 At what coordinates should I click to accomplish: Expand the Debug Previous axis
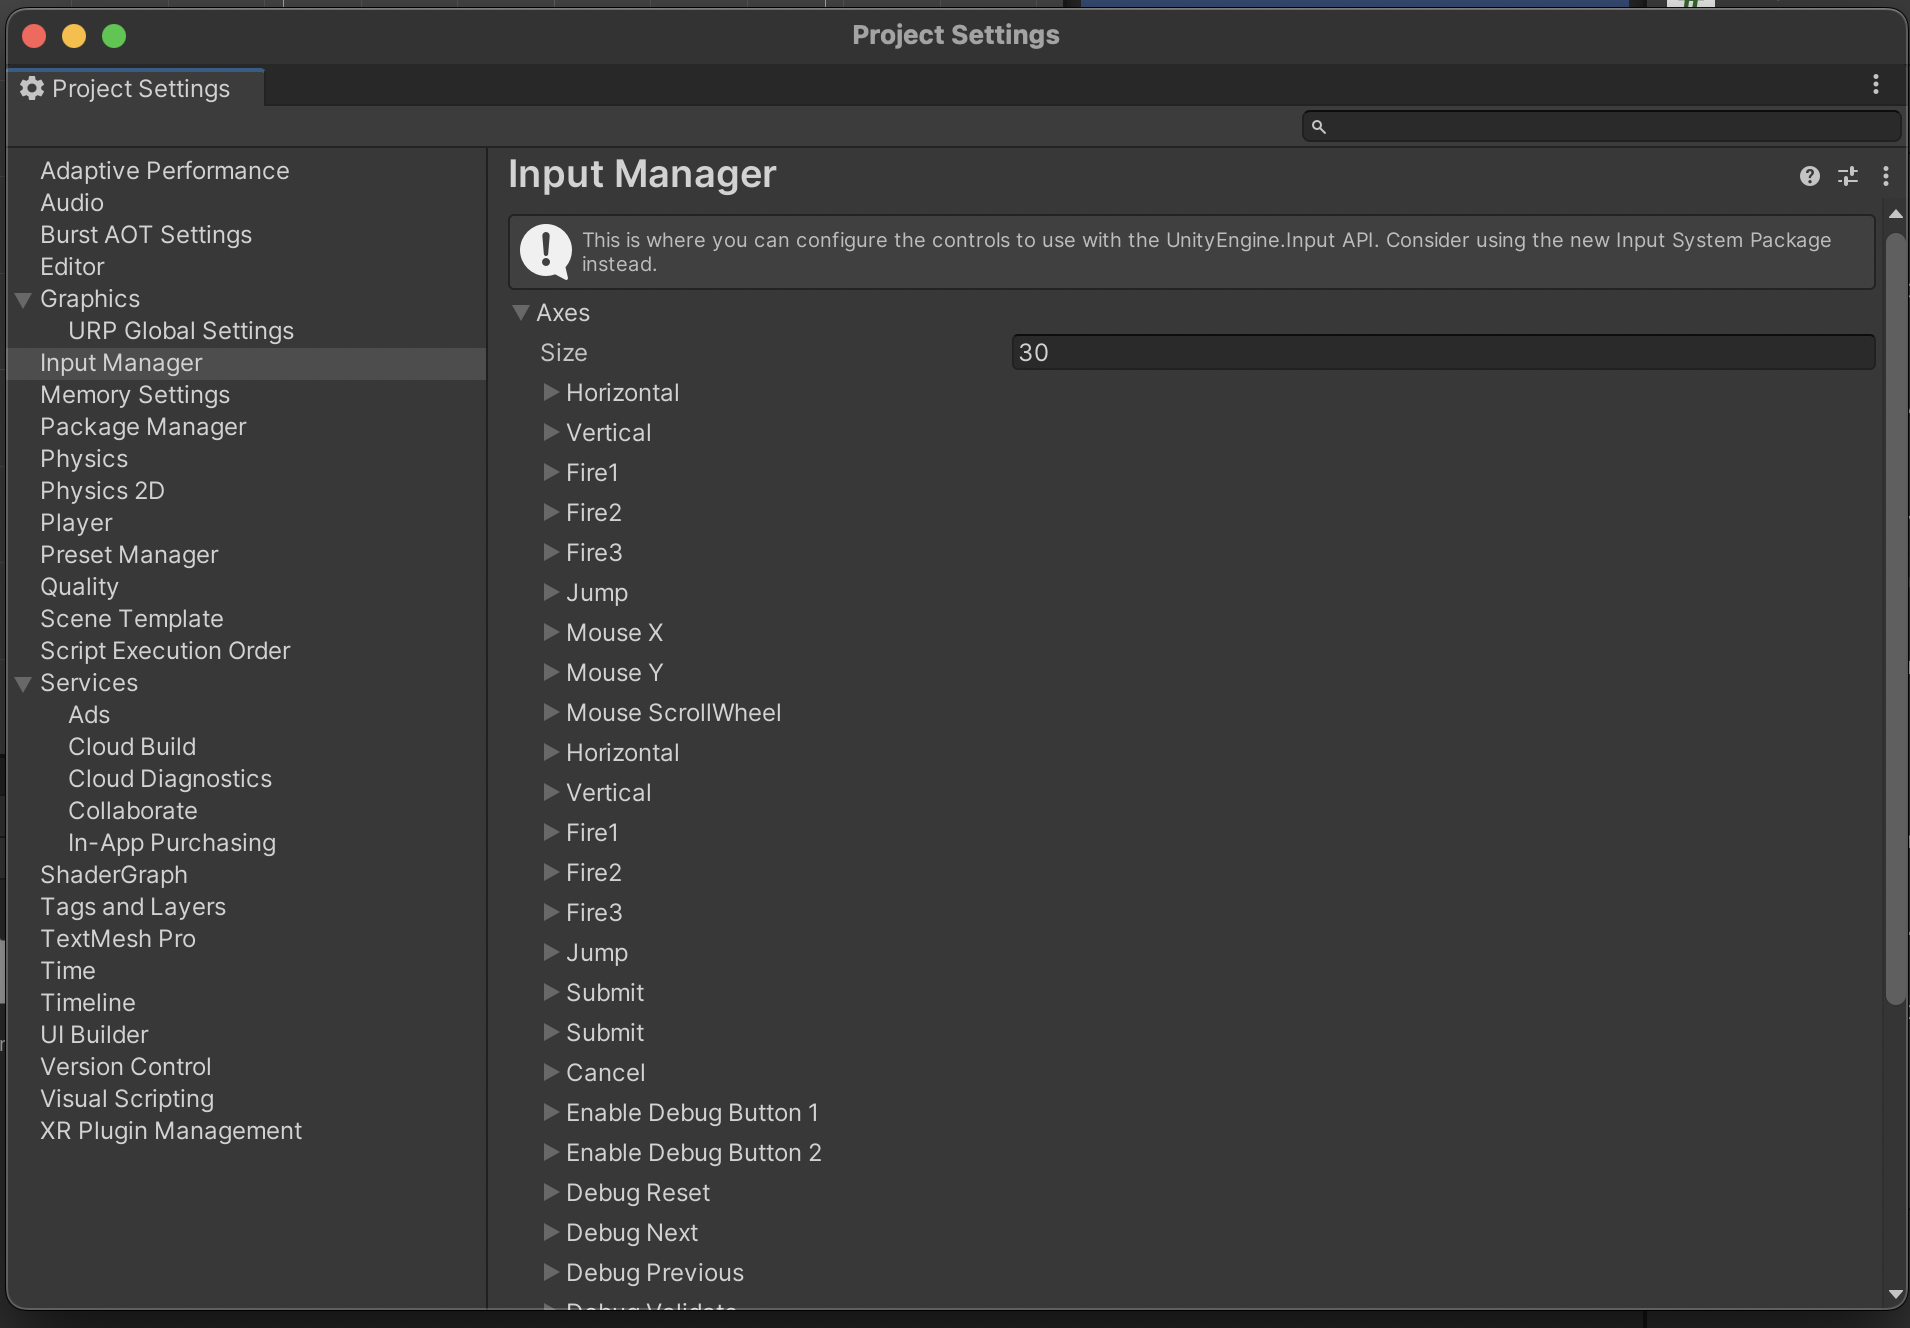(550, 1272)
